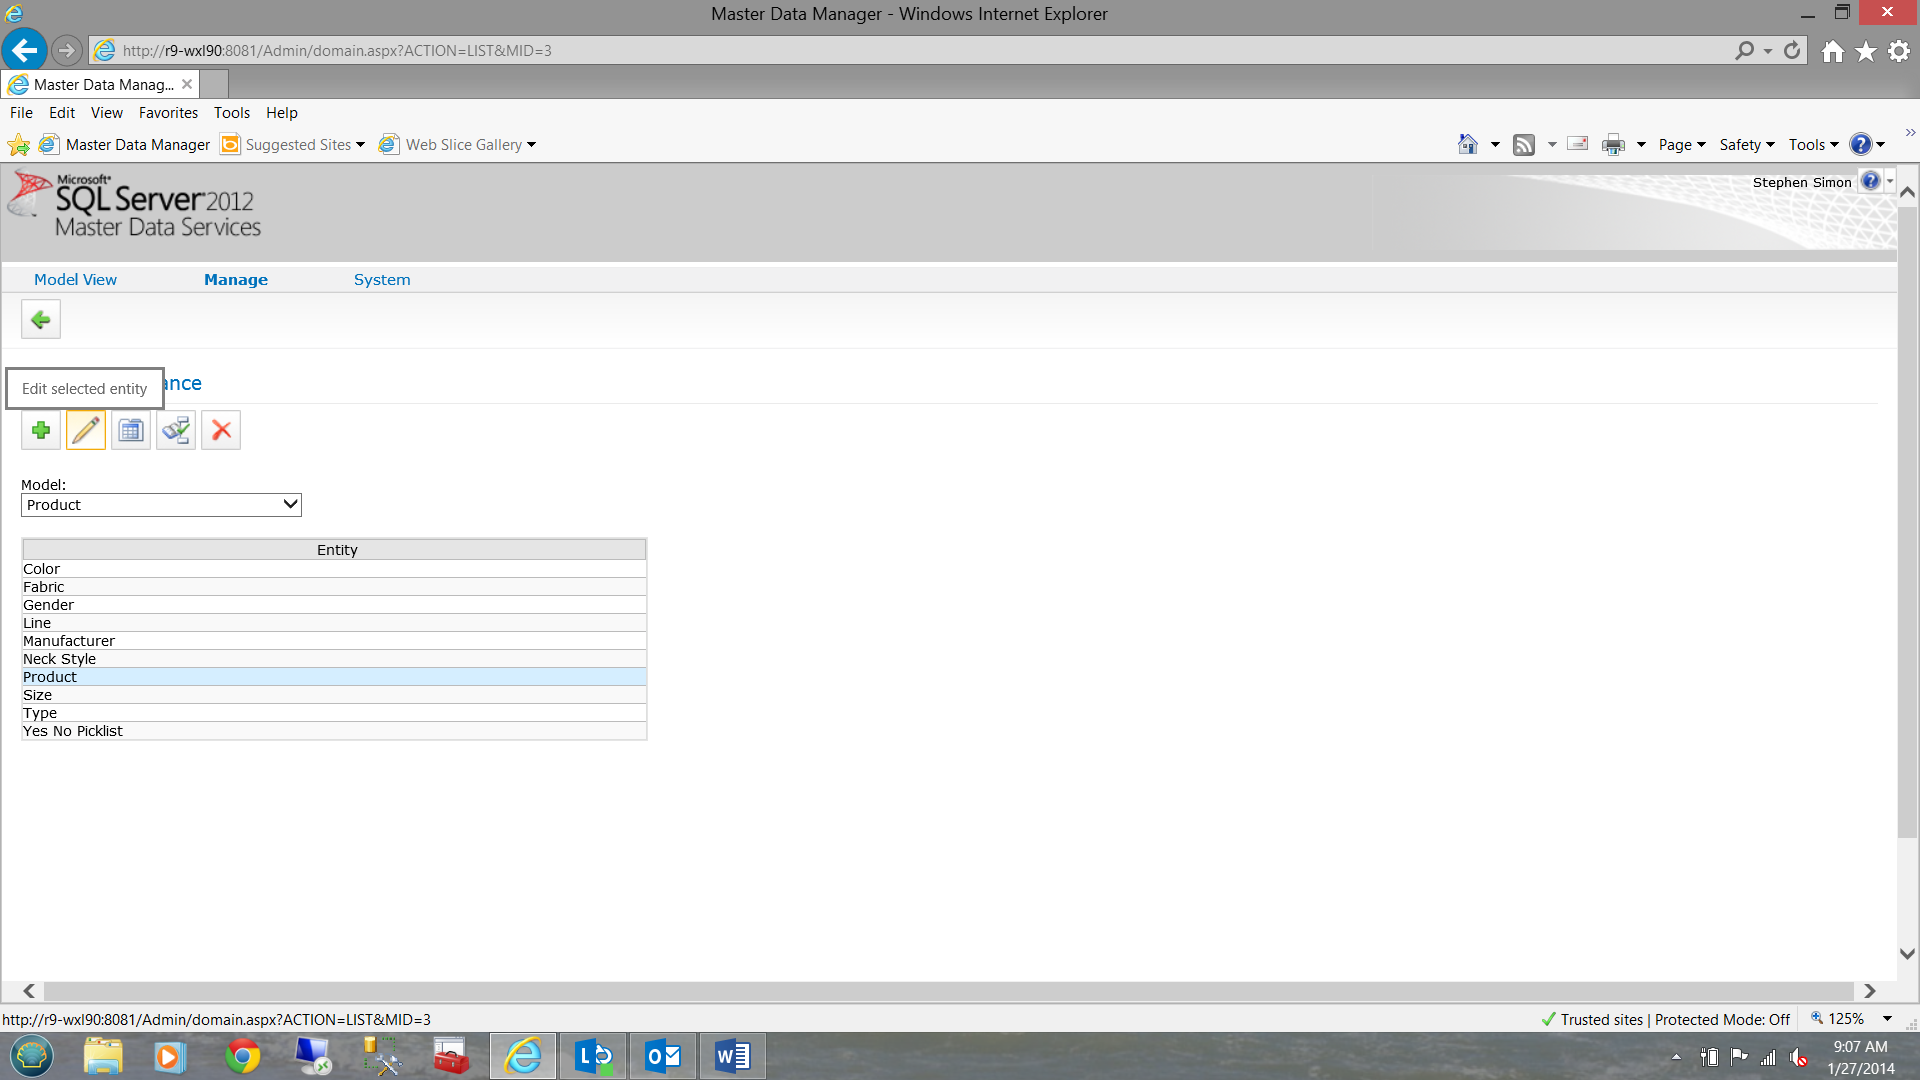Select the Manufacturer entity row
The height and width of the screenshot is (1080, 1920).
coord(69,641)
